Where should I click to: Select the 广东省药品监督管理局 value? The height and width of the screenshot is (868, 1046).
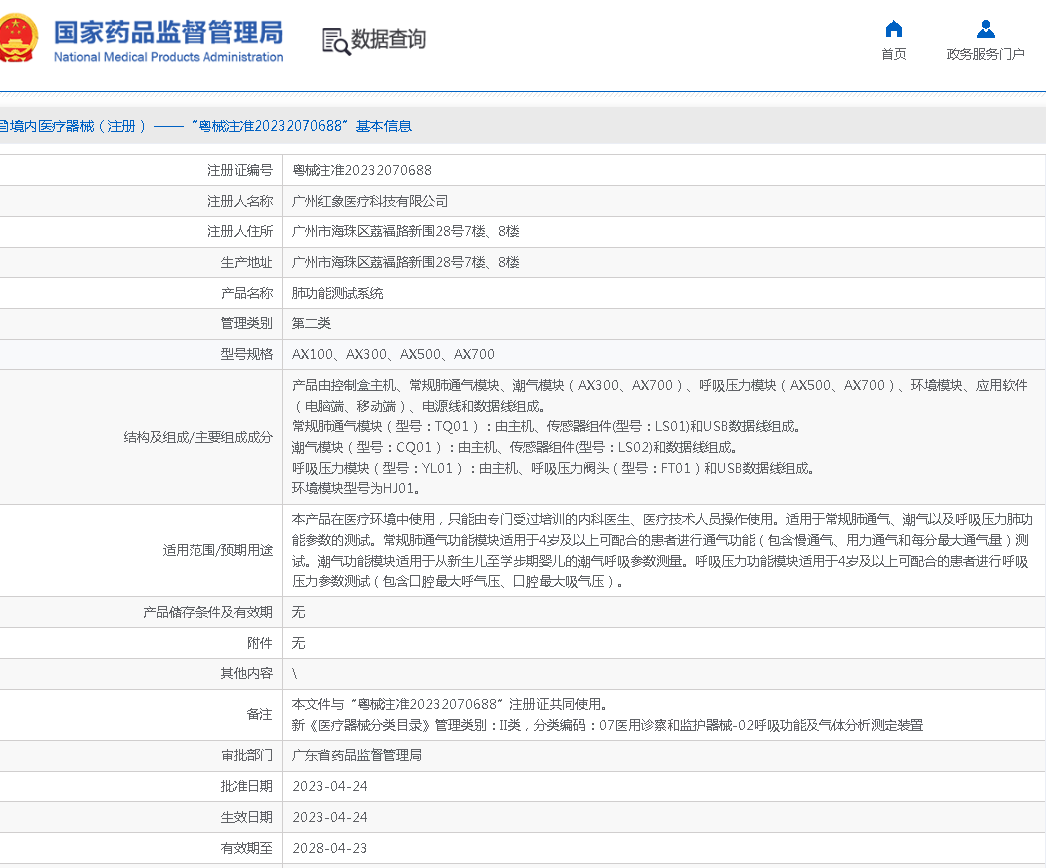tap(357, 755)
